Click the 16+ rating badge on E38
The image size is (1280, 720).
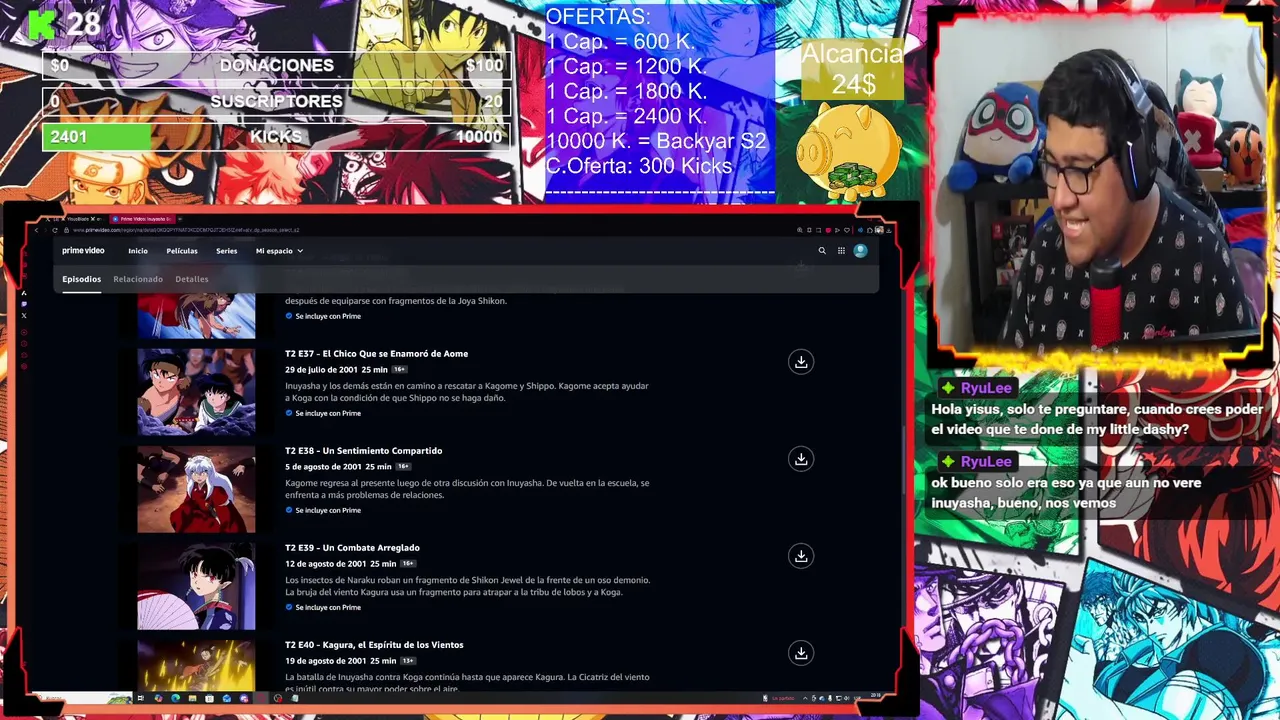point(403,467)
